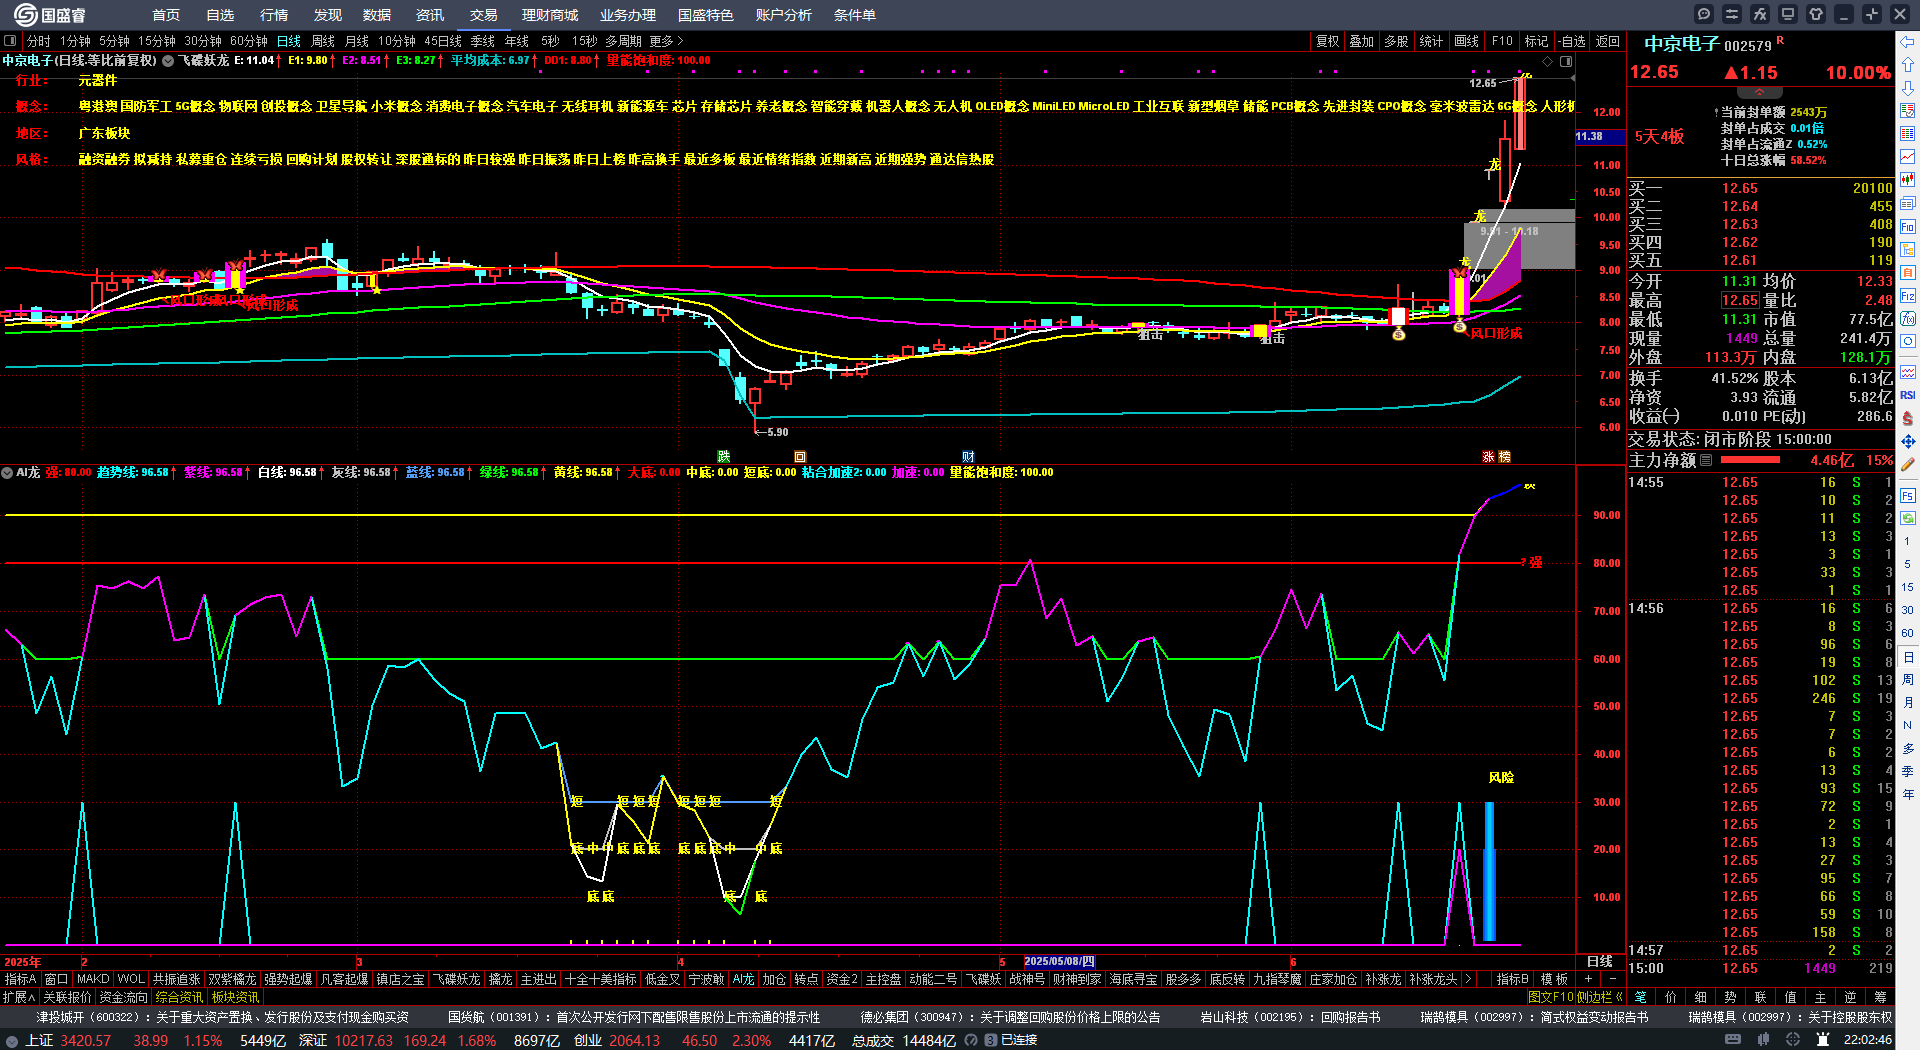Open the 交易 menu
Screen dimensions: 1920x1050
pos(484,15)
